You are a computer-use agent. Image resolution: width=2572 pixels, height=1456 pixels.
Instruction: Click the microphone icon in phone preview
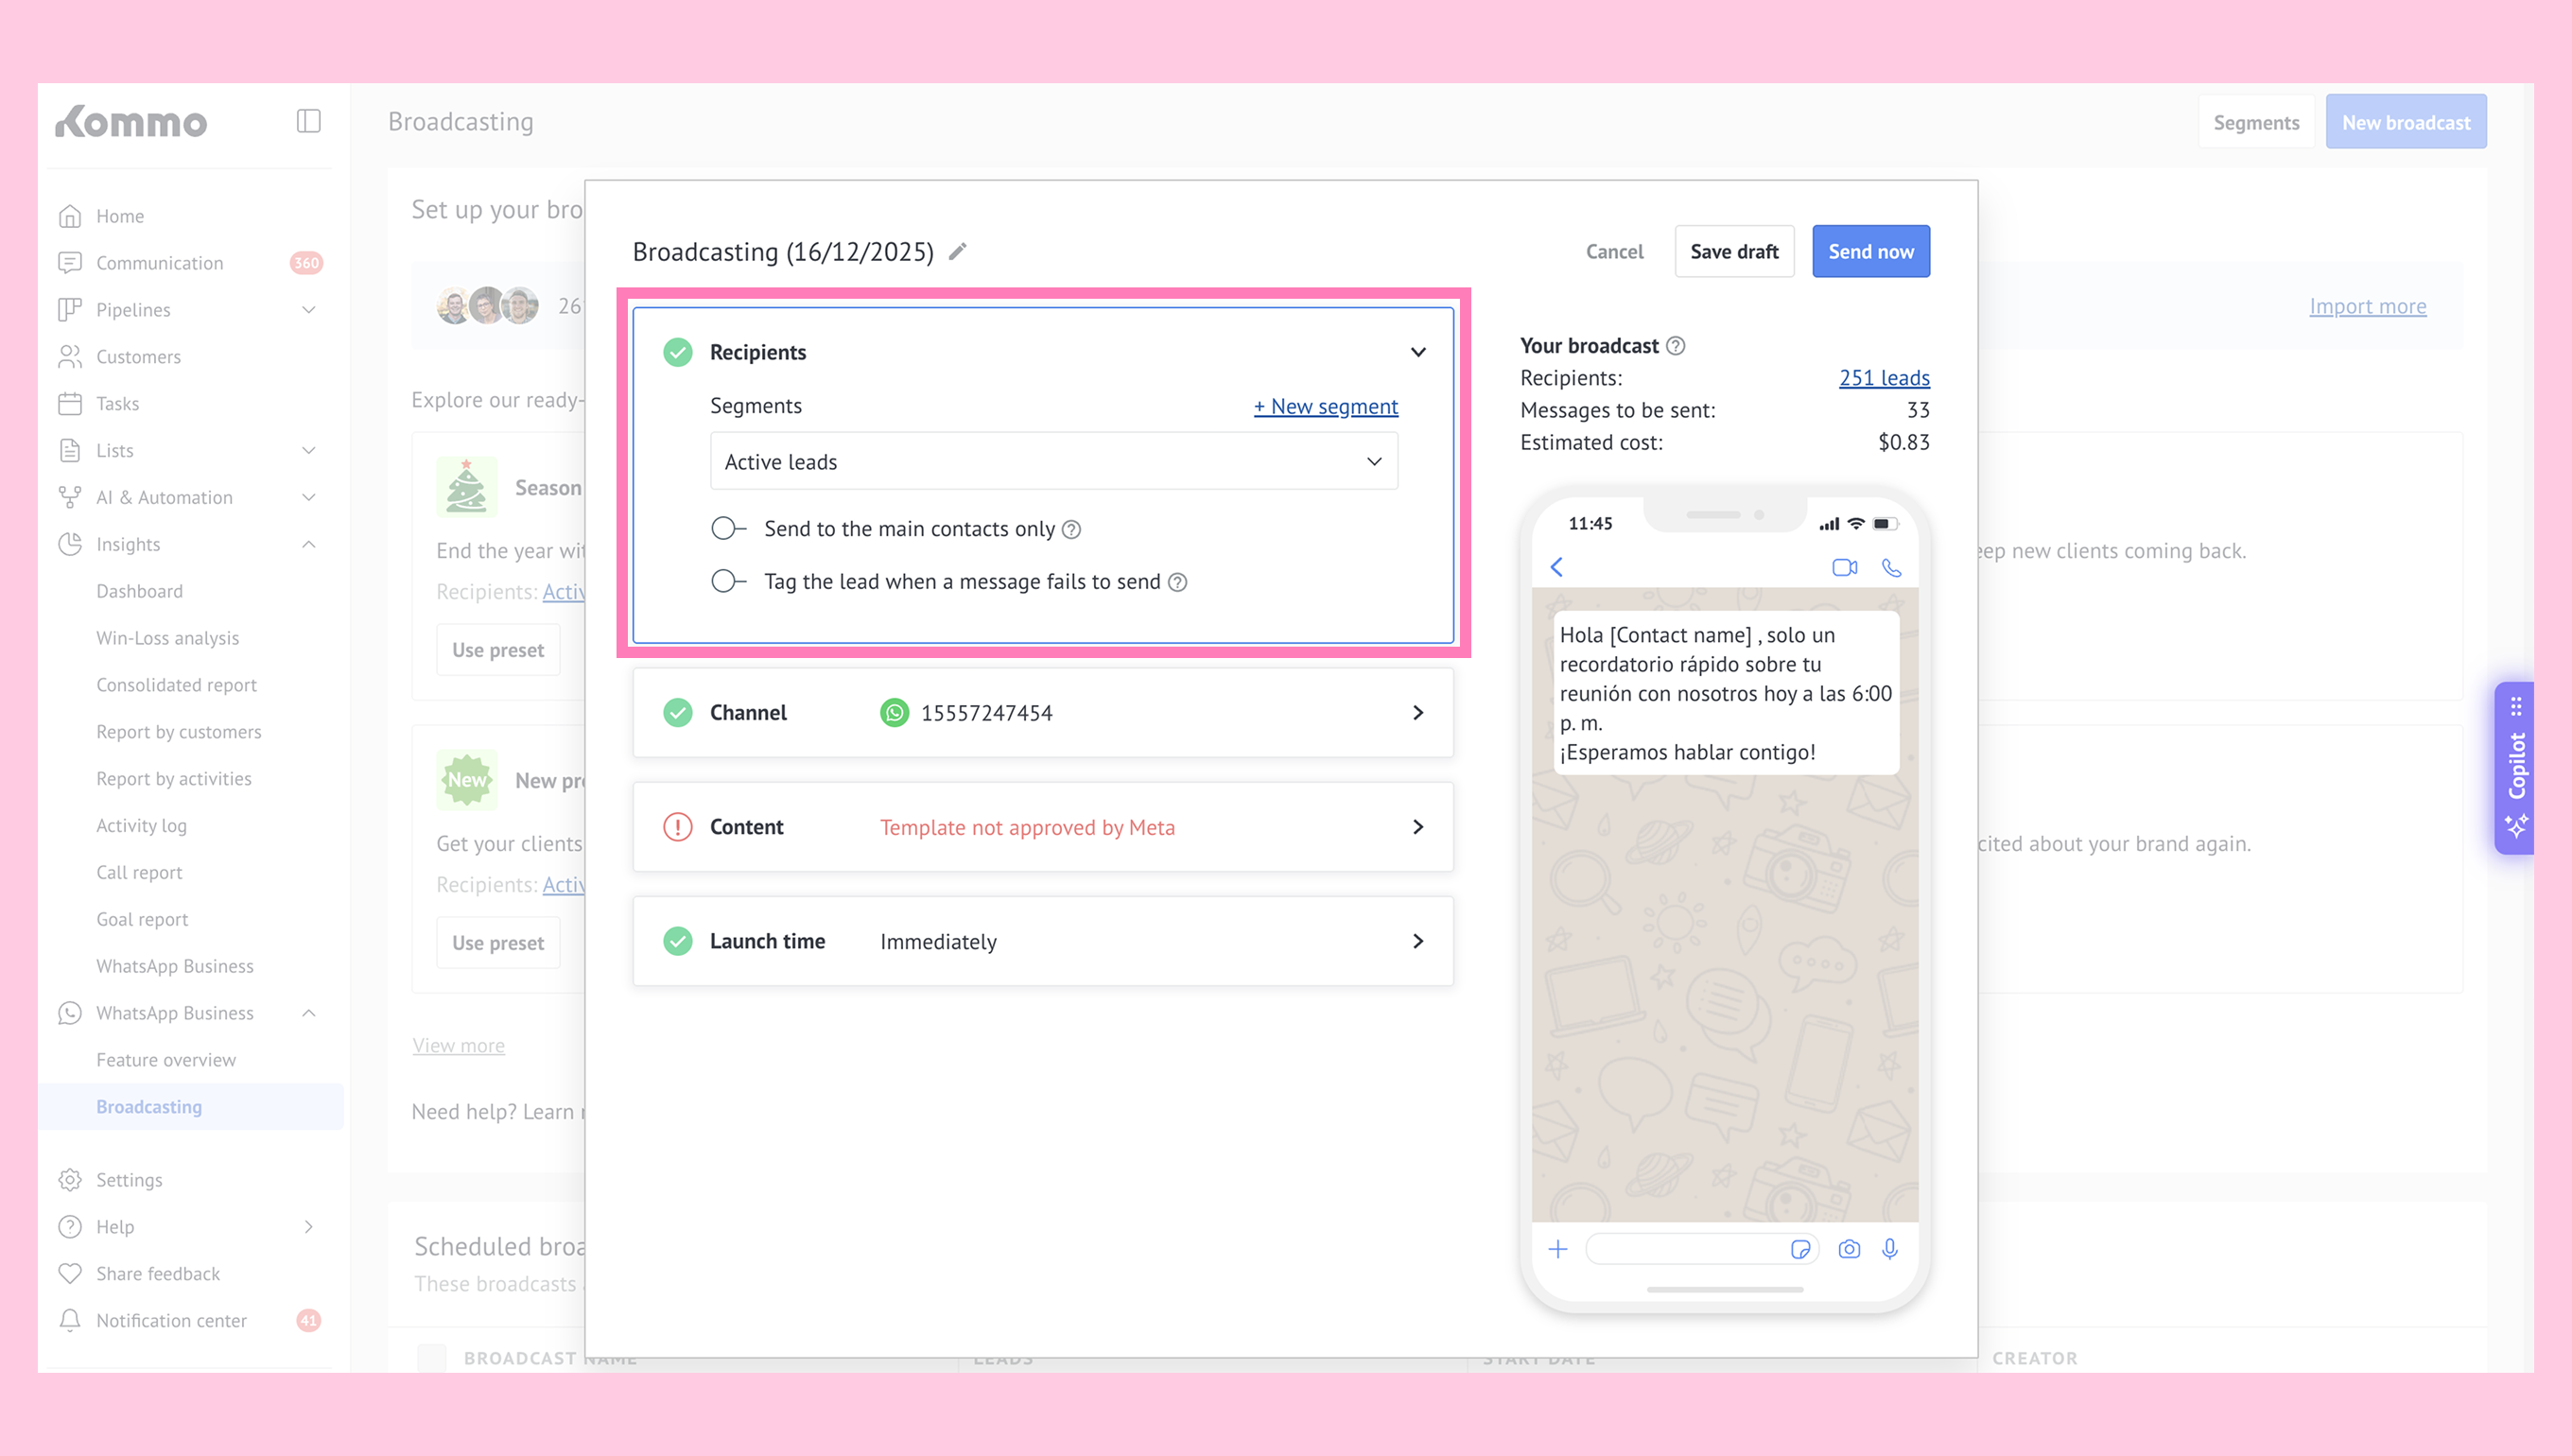1890,1249
